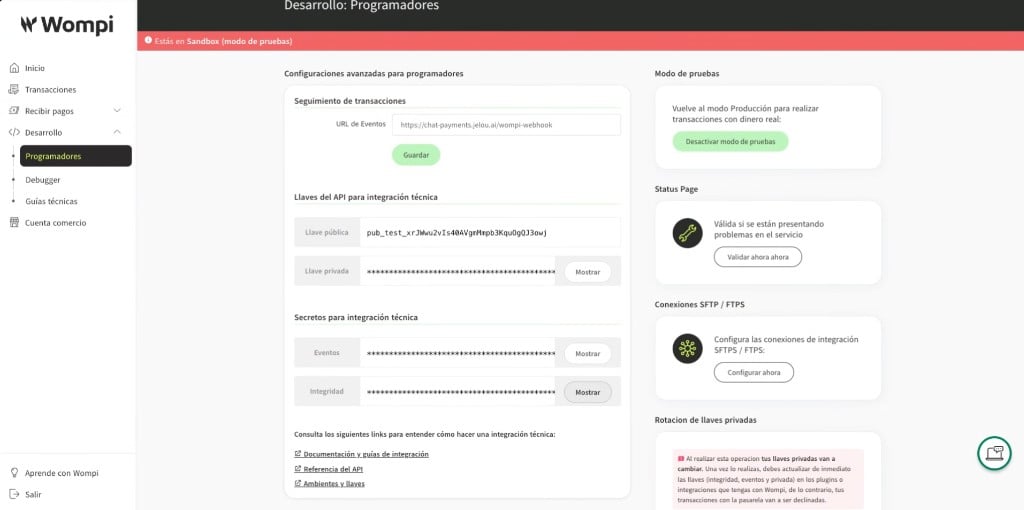This screenshot has width=1024, height=510.
Task: Click the SFTP connections network icon
Action: pyautogui.click(x=688, y=349)
